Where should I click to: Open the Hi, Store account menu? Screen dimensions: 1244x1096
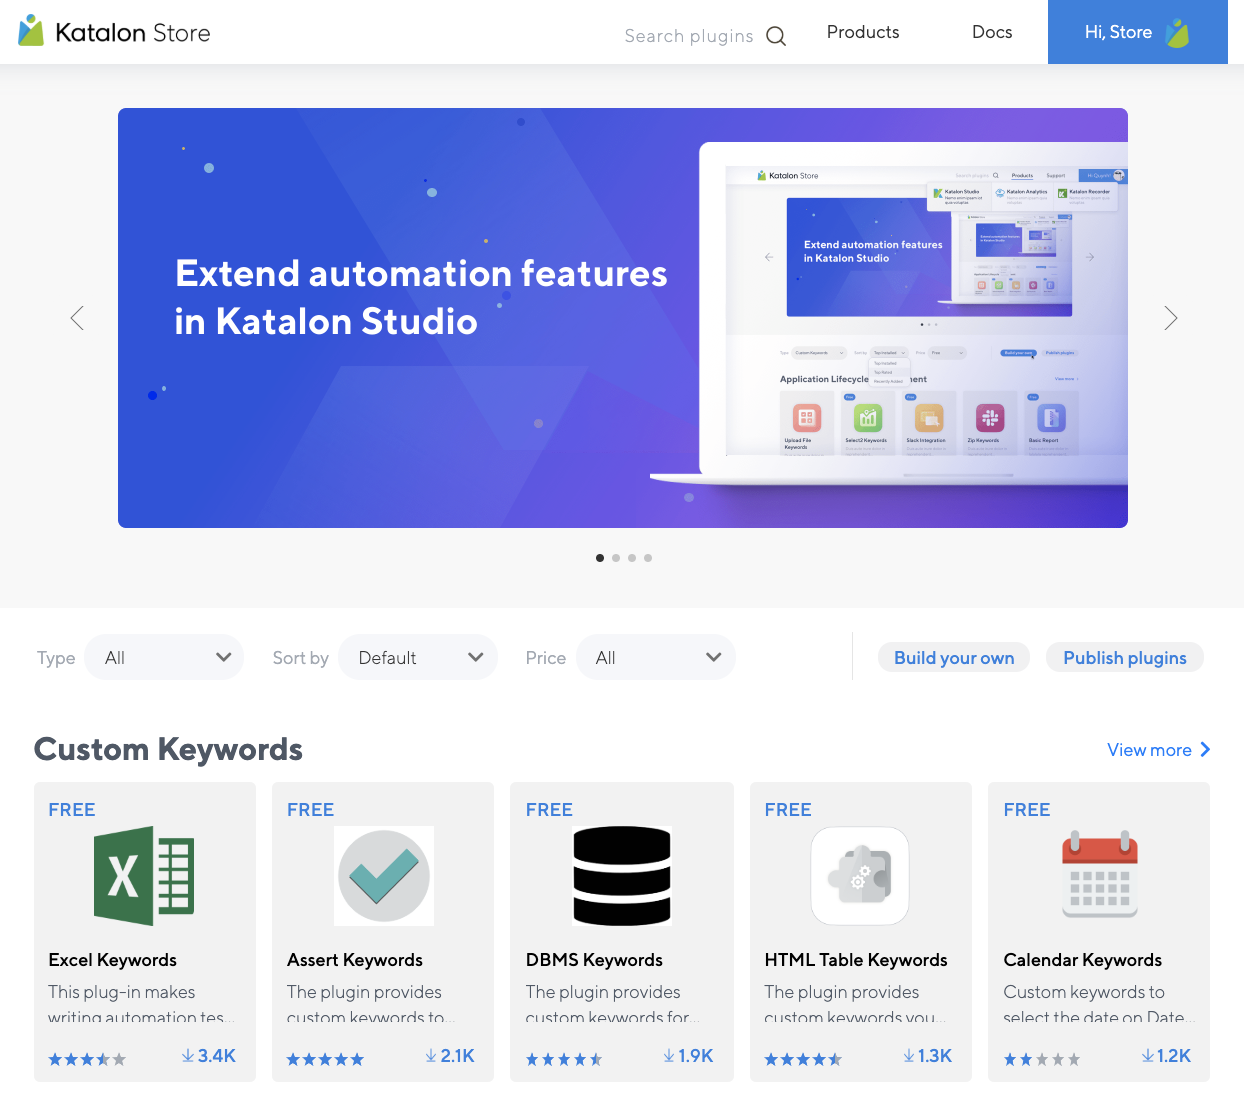(x=1138, y=32)
